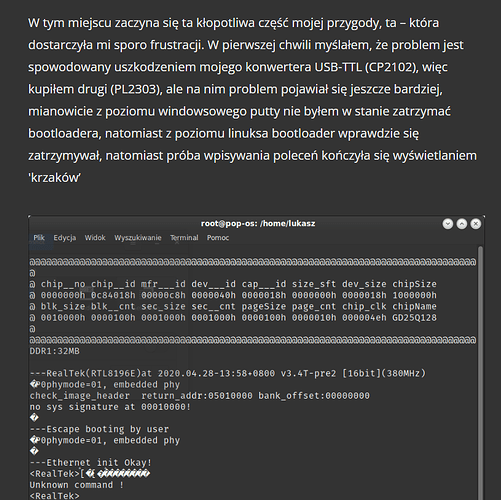Open the Edycja menu
Screen dimensions: 501x500
tap(65, 238)
